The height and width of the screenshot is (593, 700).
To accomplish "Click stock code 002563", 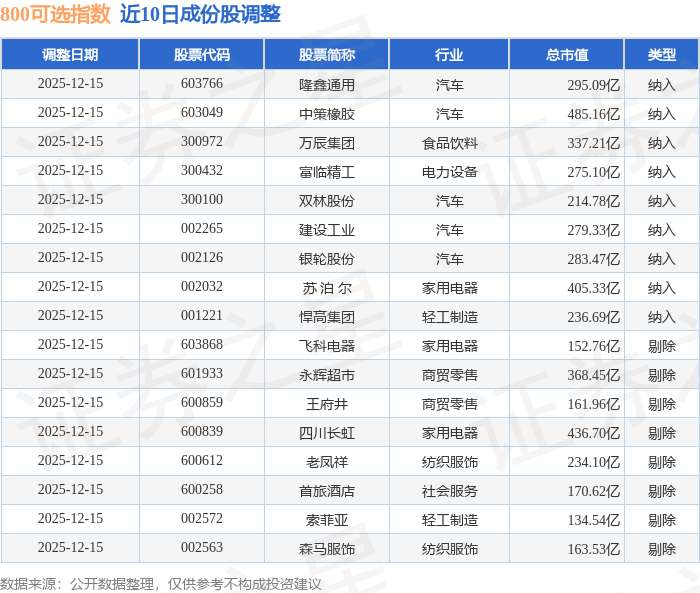I will [x=202, y=547].
